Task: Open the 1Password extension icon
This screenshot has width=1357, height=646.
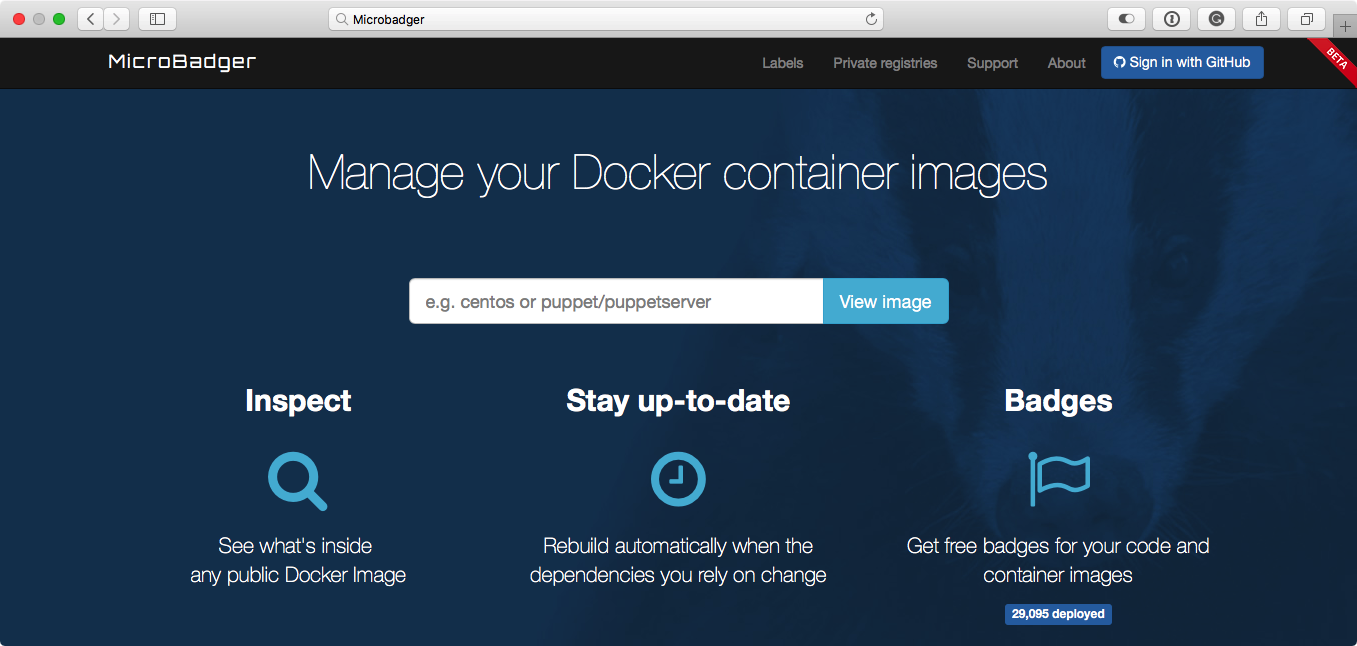Action: pyautogui.click(x=1171, y=19)
